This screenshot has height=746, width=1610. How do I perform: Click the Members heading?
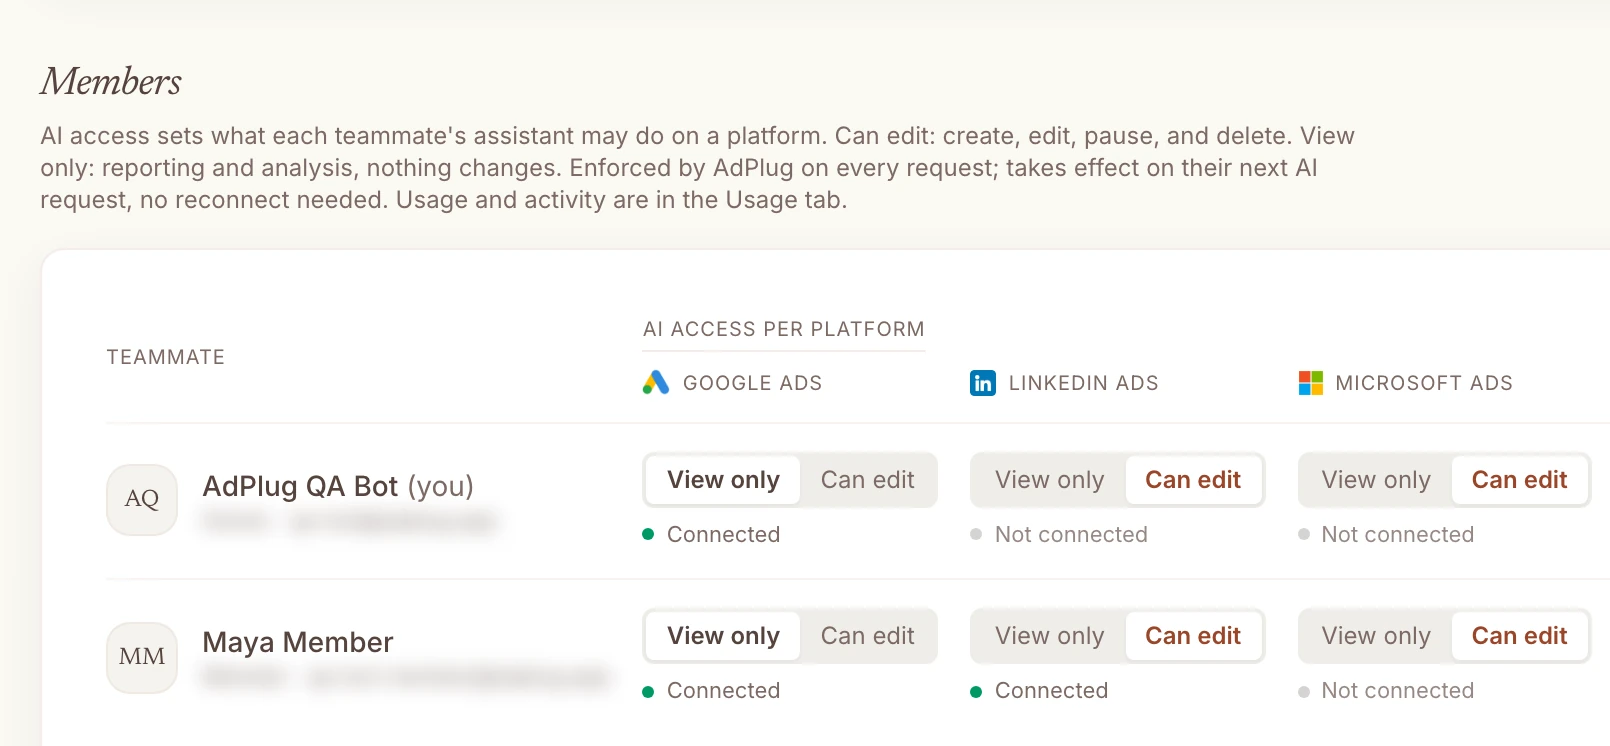tap(111, 81)
